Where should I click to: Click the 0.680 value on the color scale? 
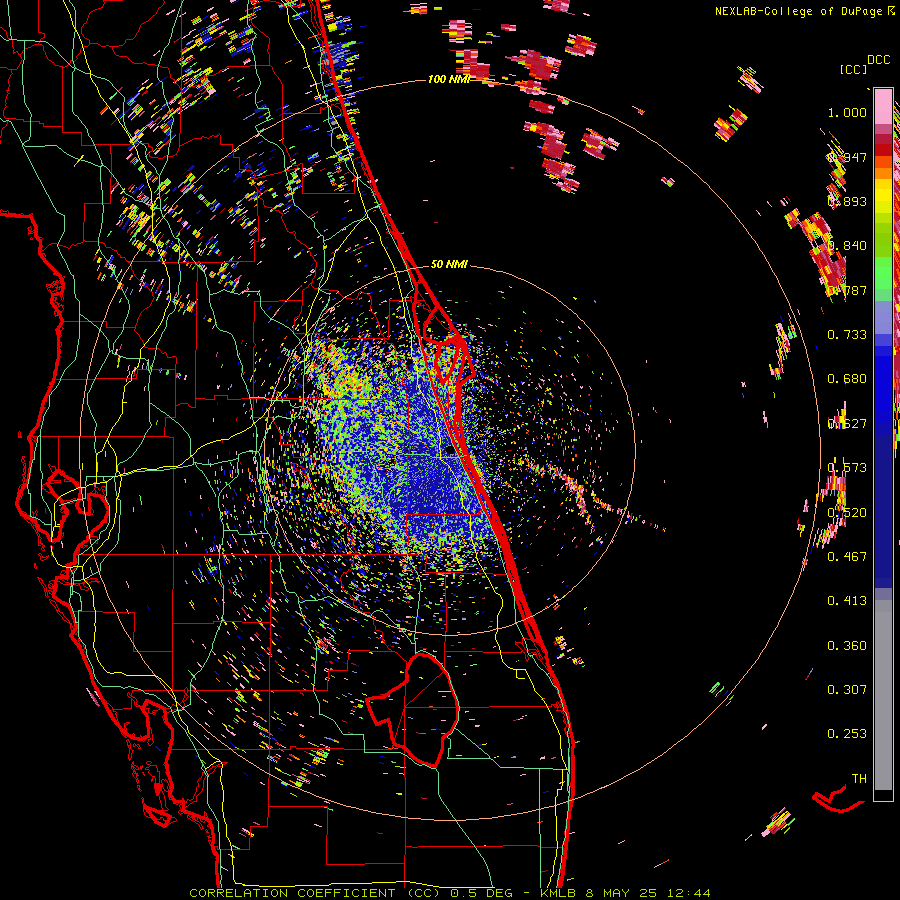pyautogui.click(x=847, y=379)
